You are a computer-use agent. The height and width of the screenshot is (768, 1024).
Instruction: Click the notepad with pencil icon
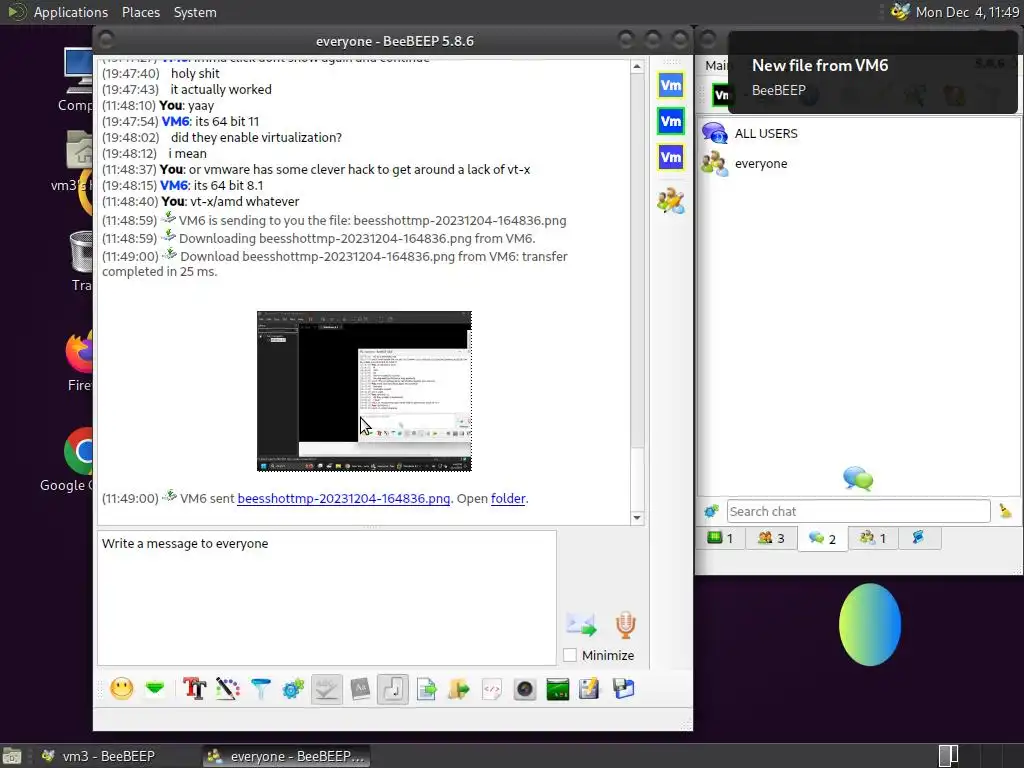pos(590,689)
